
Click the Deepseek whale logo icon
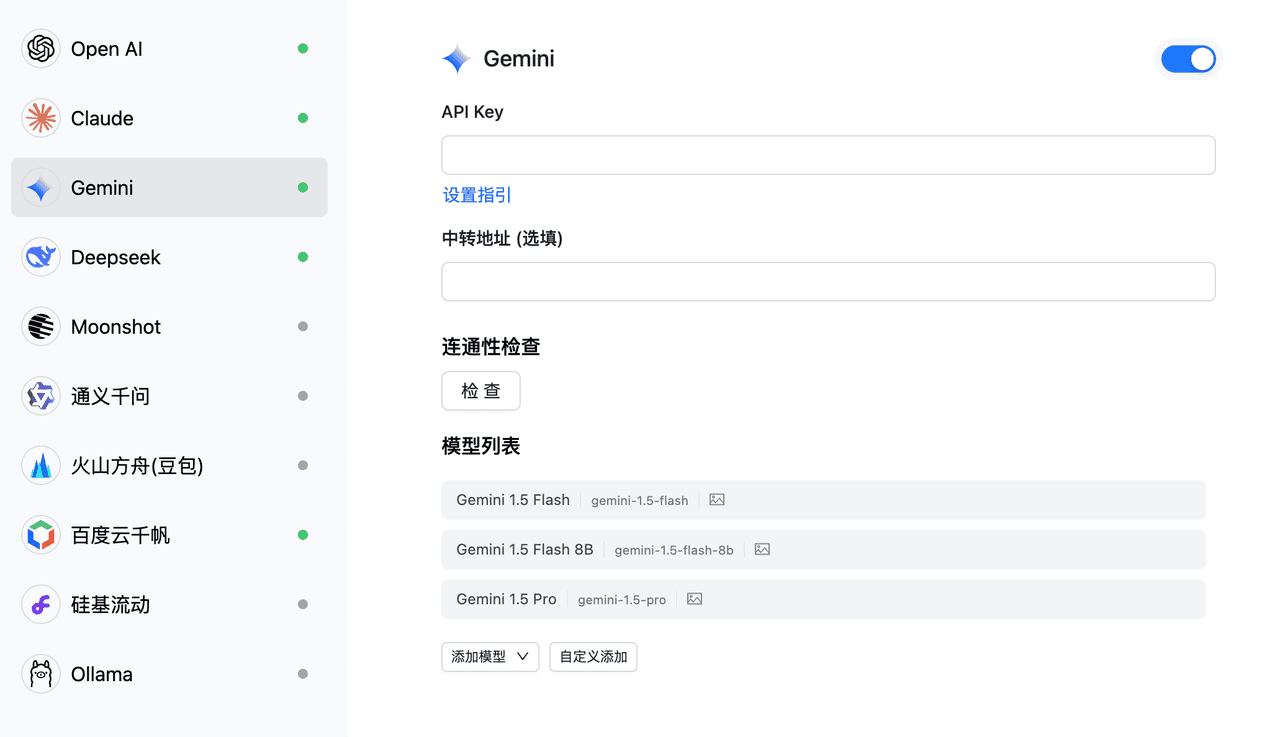point(41,257)
